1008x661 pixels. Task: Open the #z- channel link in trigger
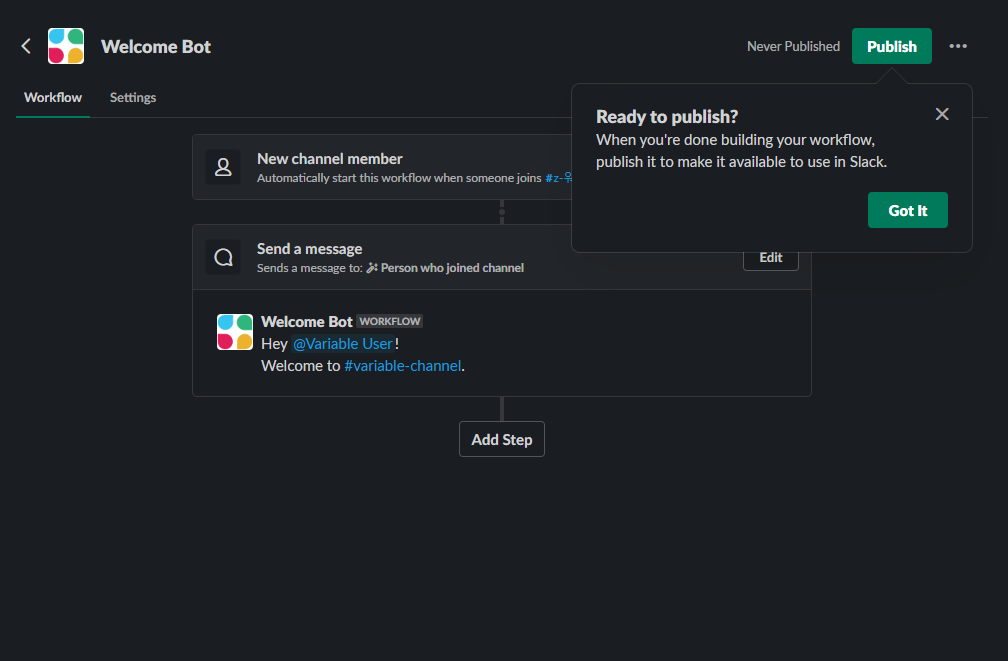559,178
